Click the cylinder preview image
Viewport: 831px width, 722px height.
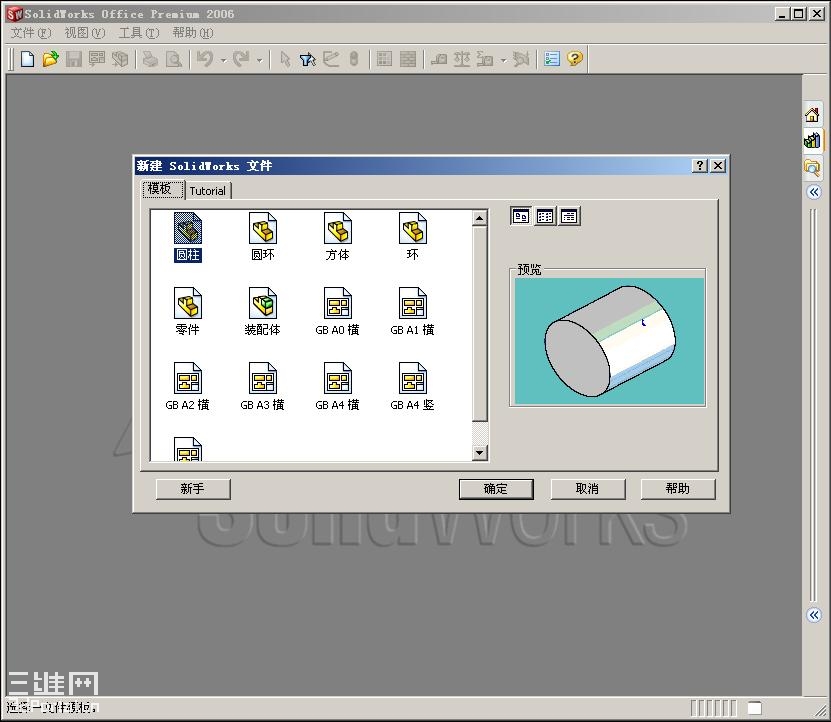click(x=609, y=341)
